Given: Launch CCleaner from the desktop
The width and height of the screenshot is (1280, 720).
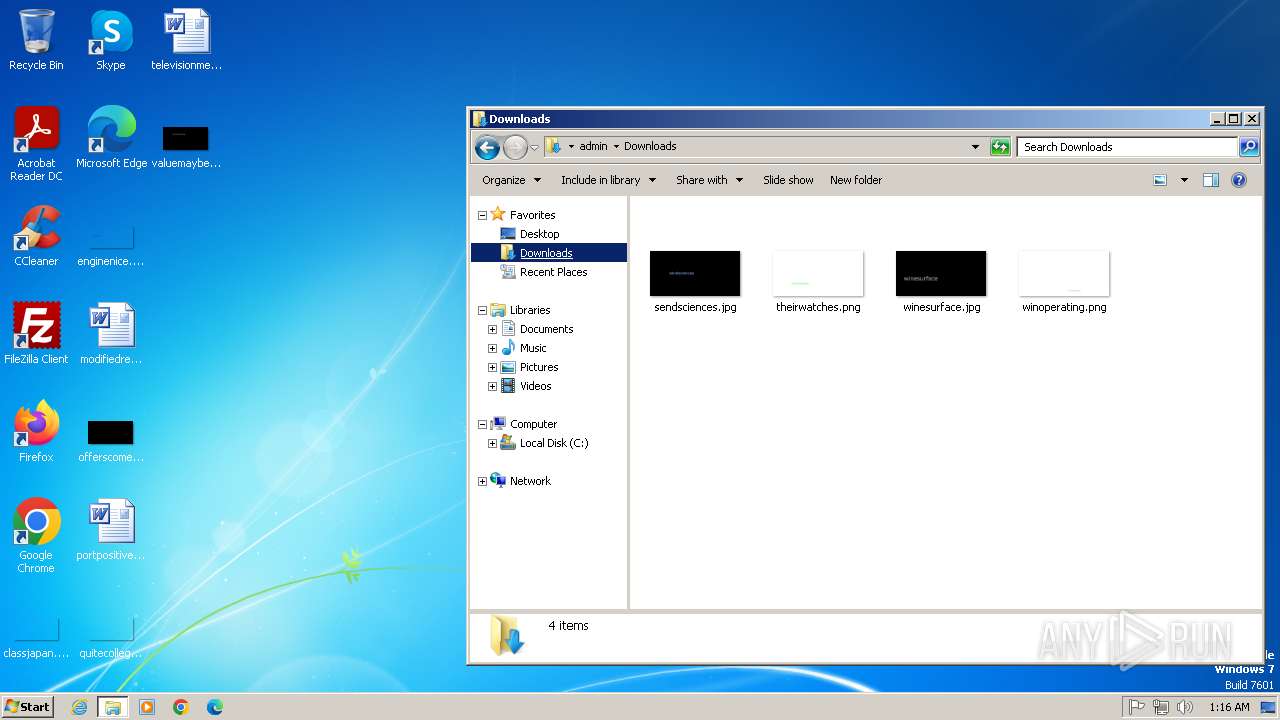Looking at the screenshot, I should click(x=36, y=236).
